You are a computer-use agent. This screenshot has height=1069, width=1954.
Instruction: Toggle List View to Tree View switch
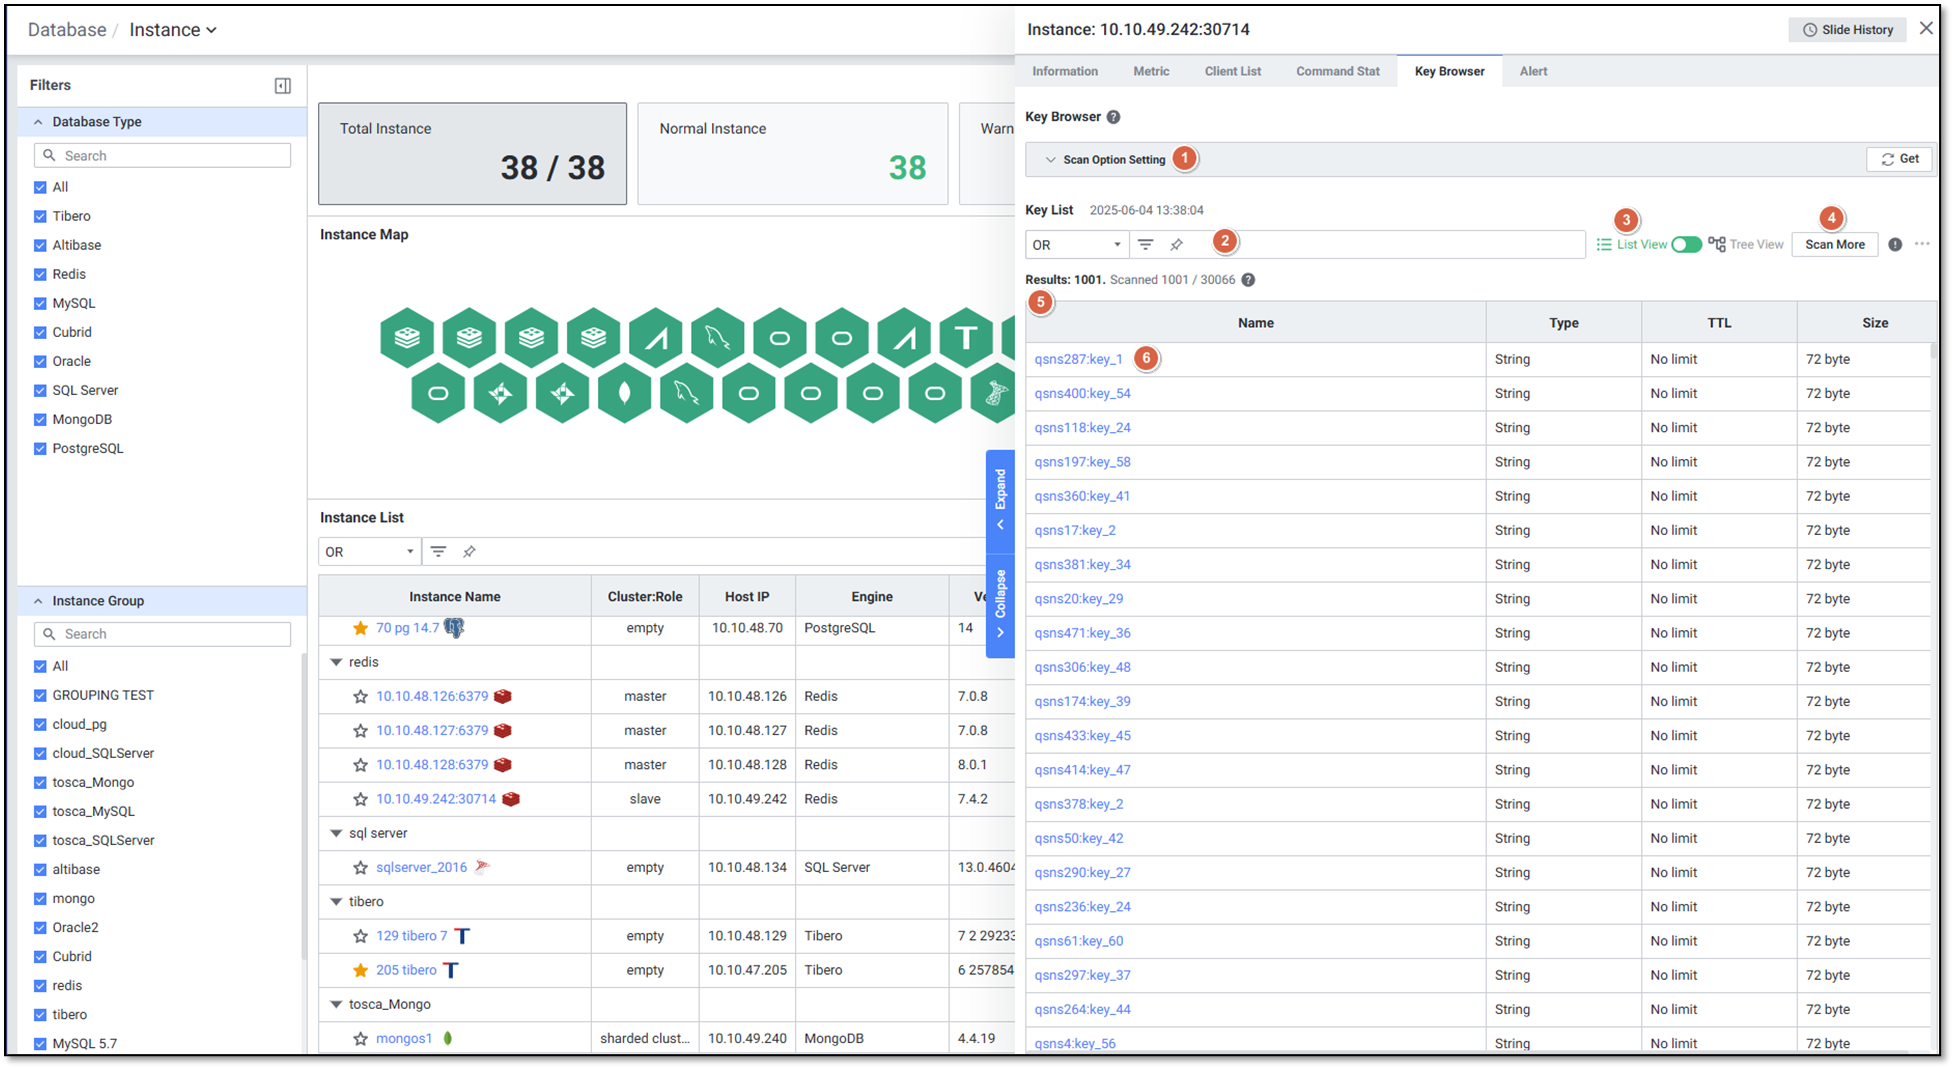point(1686,245)
